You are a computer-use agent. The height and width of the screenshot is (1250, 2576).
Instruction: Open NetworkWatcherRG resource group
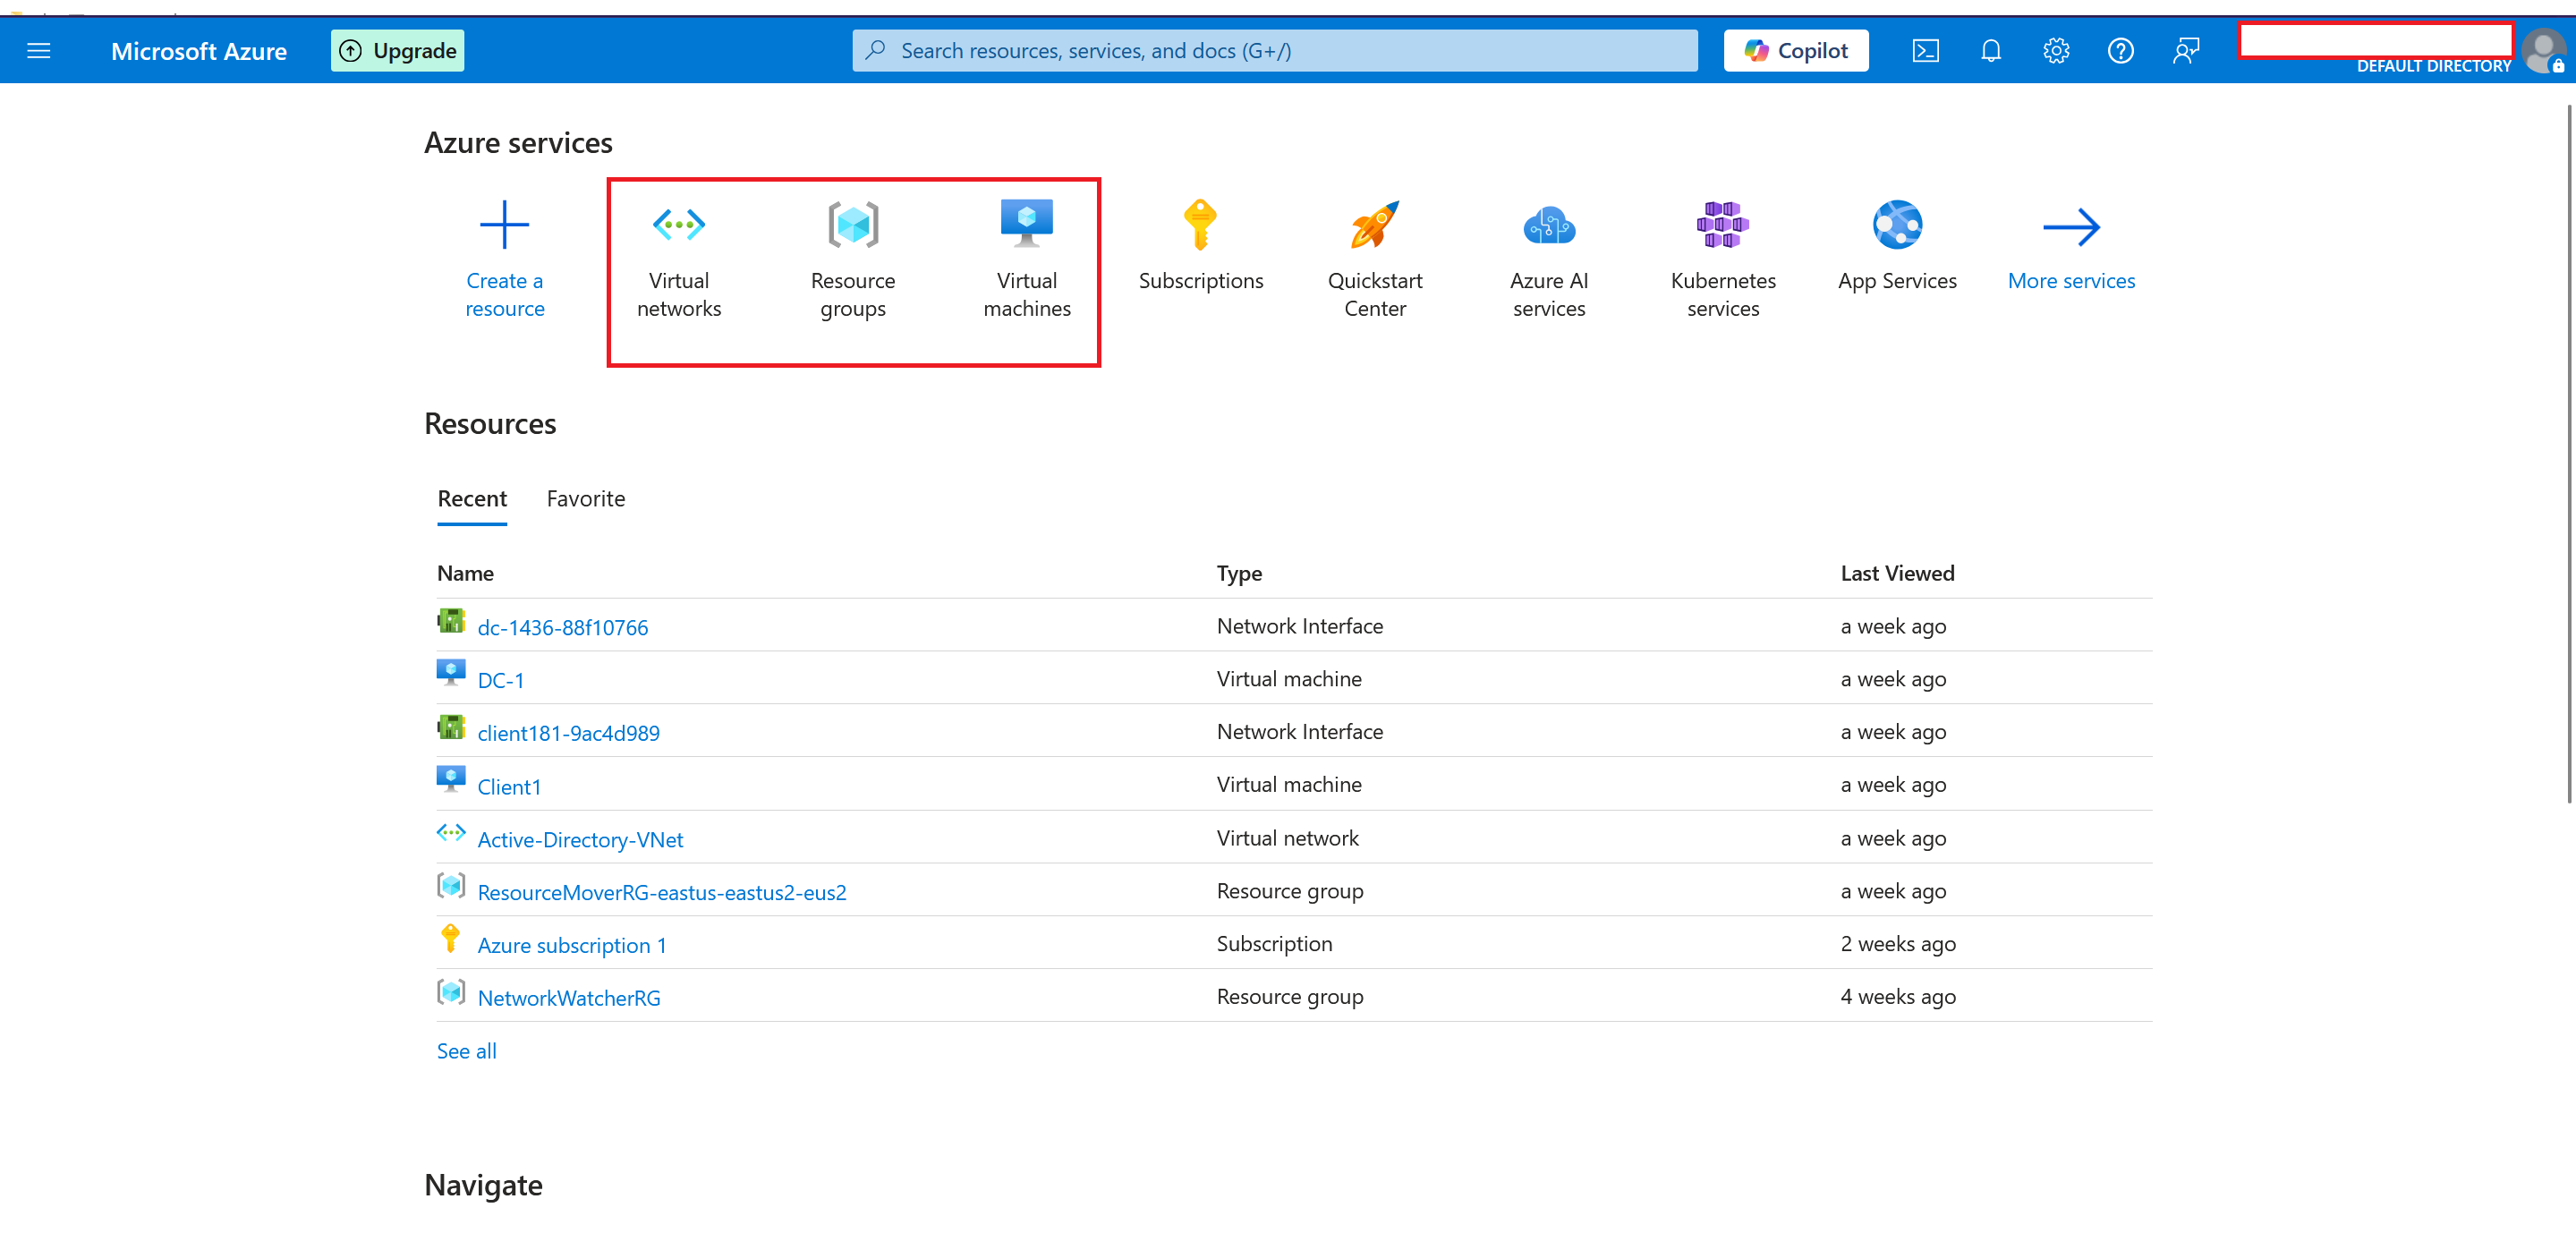[568, 999]
